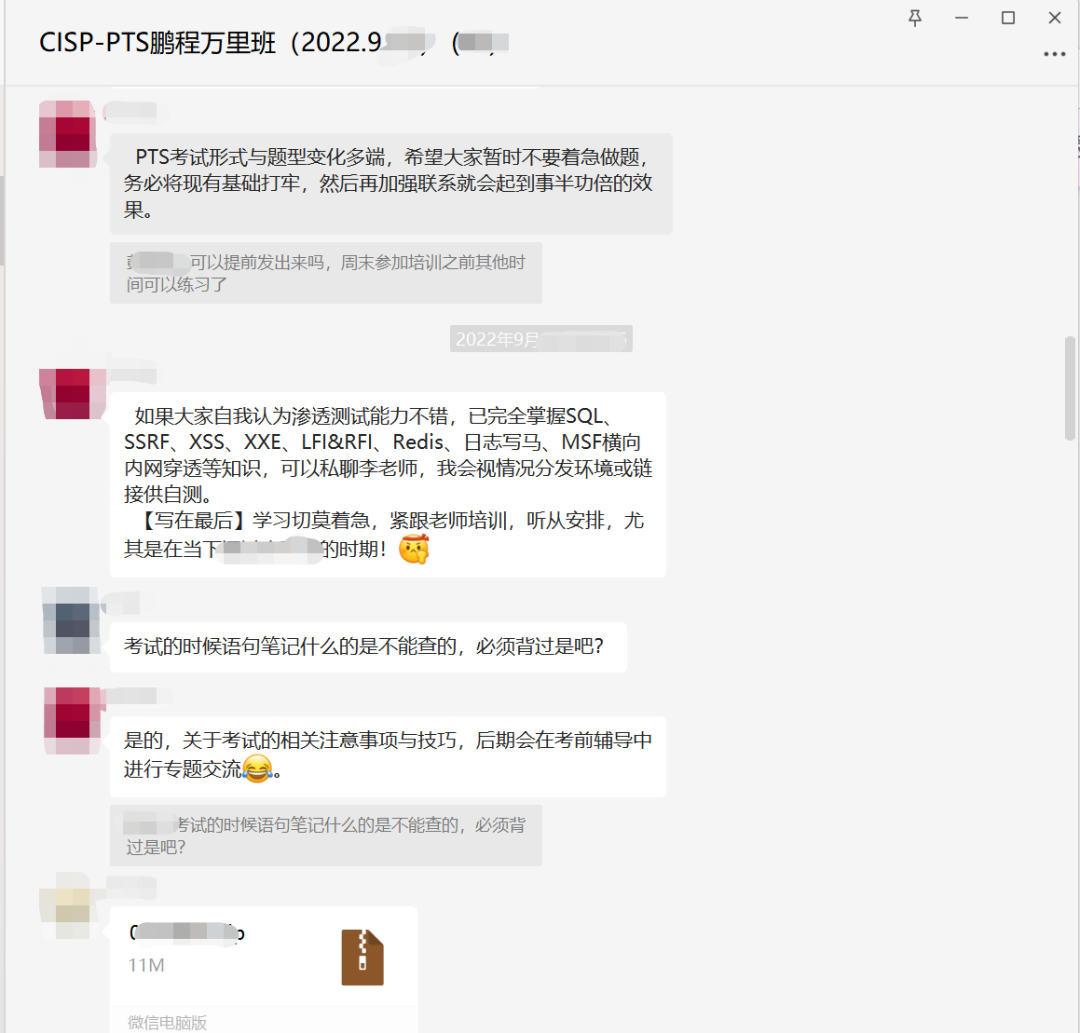Click the crying-laughing emoji in the reply
Image resolution: width=1080 pixels, height=1033 pixels.
tap(258, 769)
